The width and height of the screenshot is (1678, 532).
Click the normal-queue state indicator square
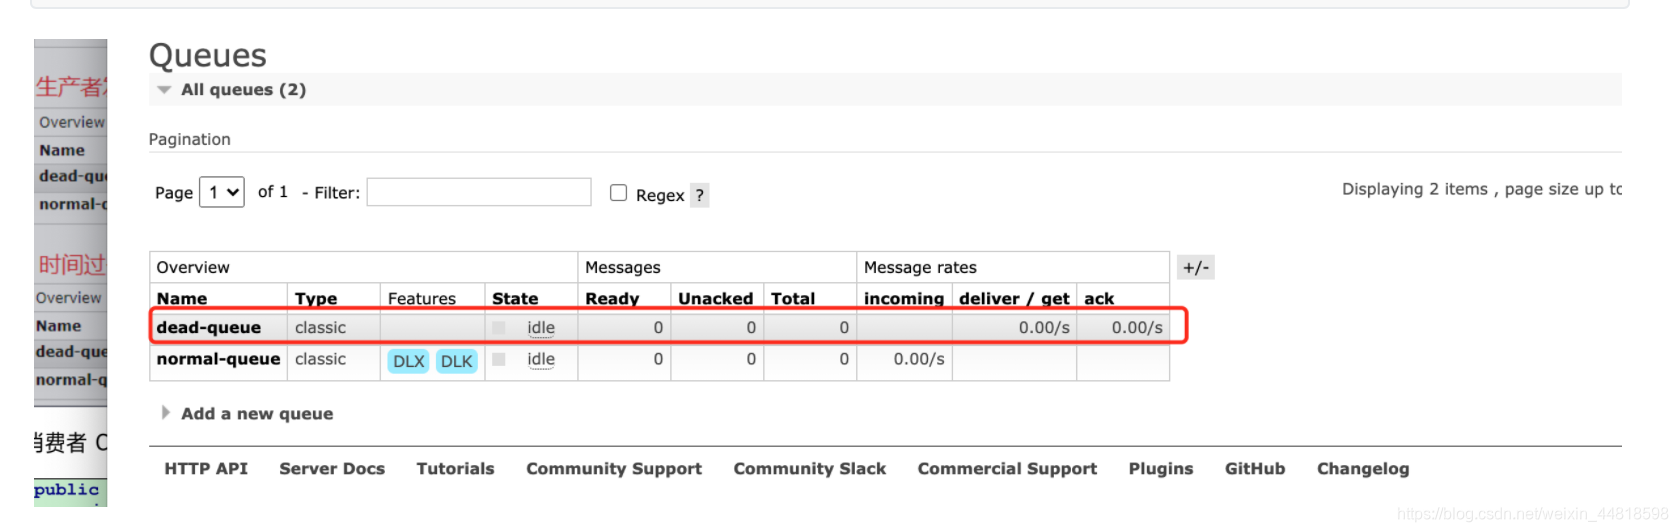[x=499, y=359]
